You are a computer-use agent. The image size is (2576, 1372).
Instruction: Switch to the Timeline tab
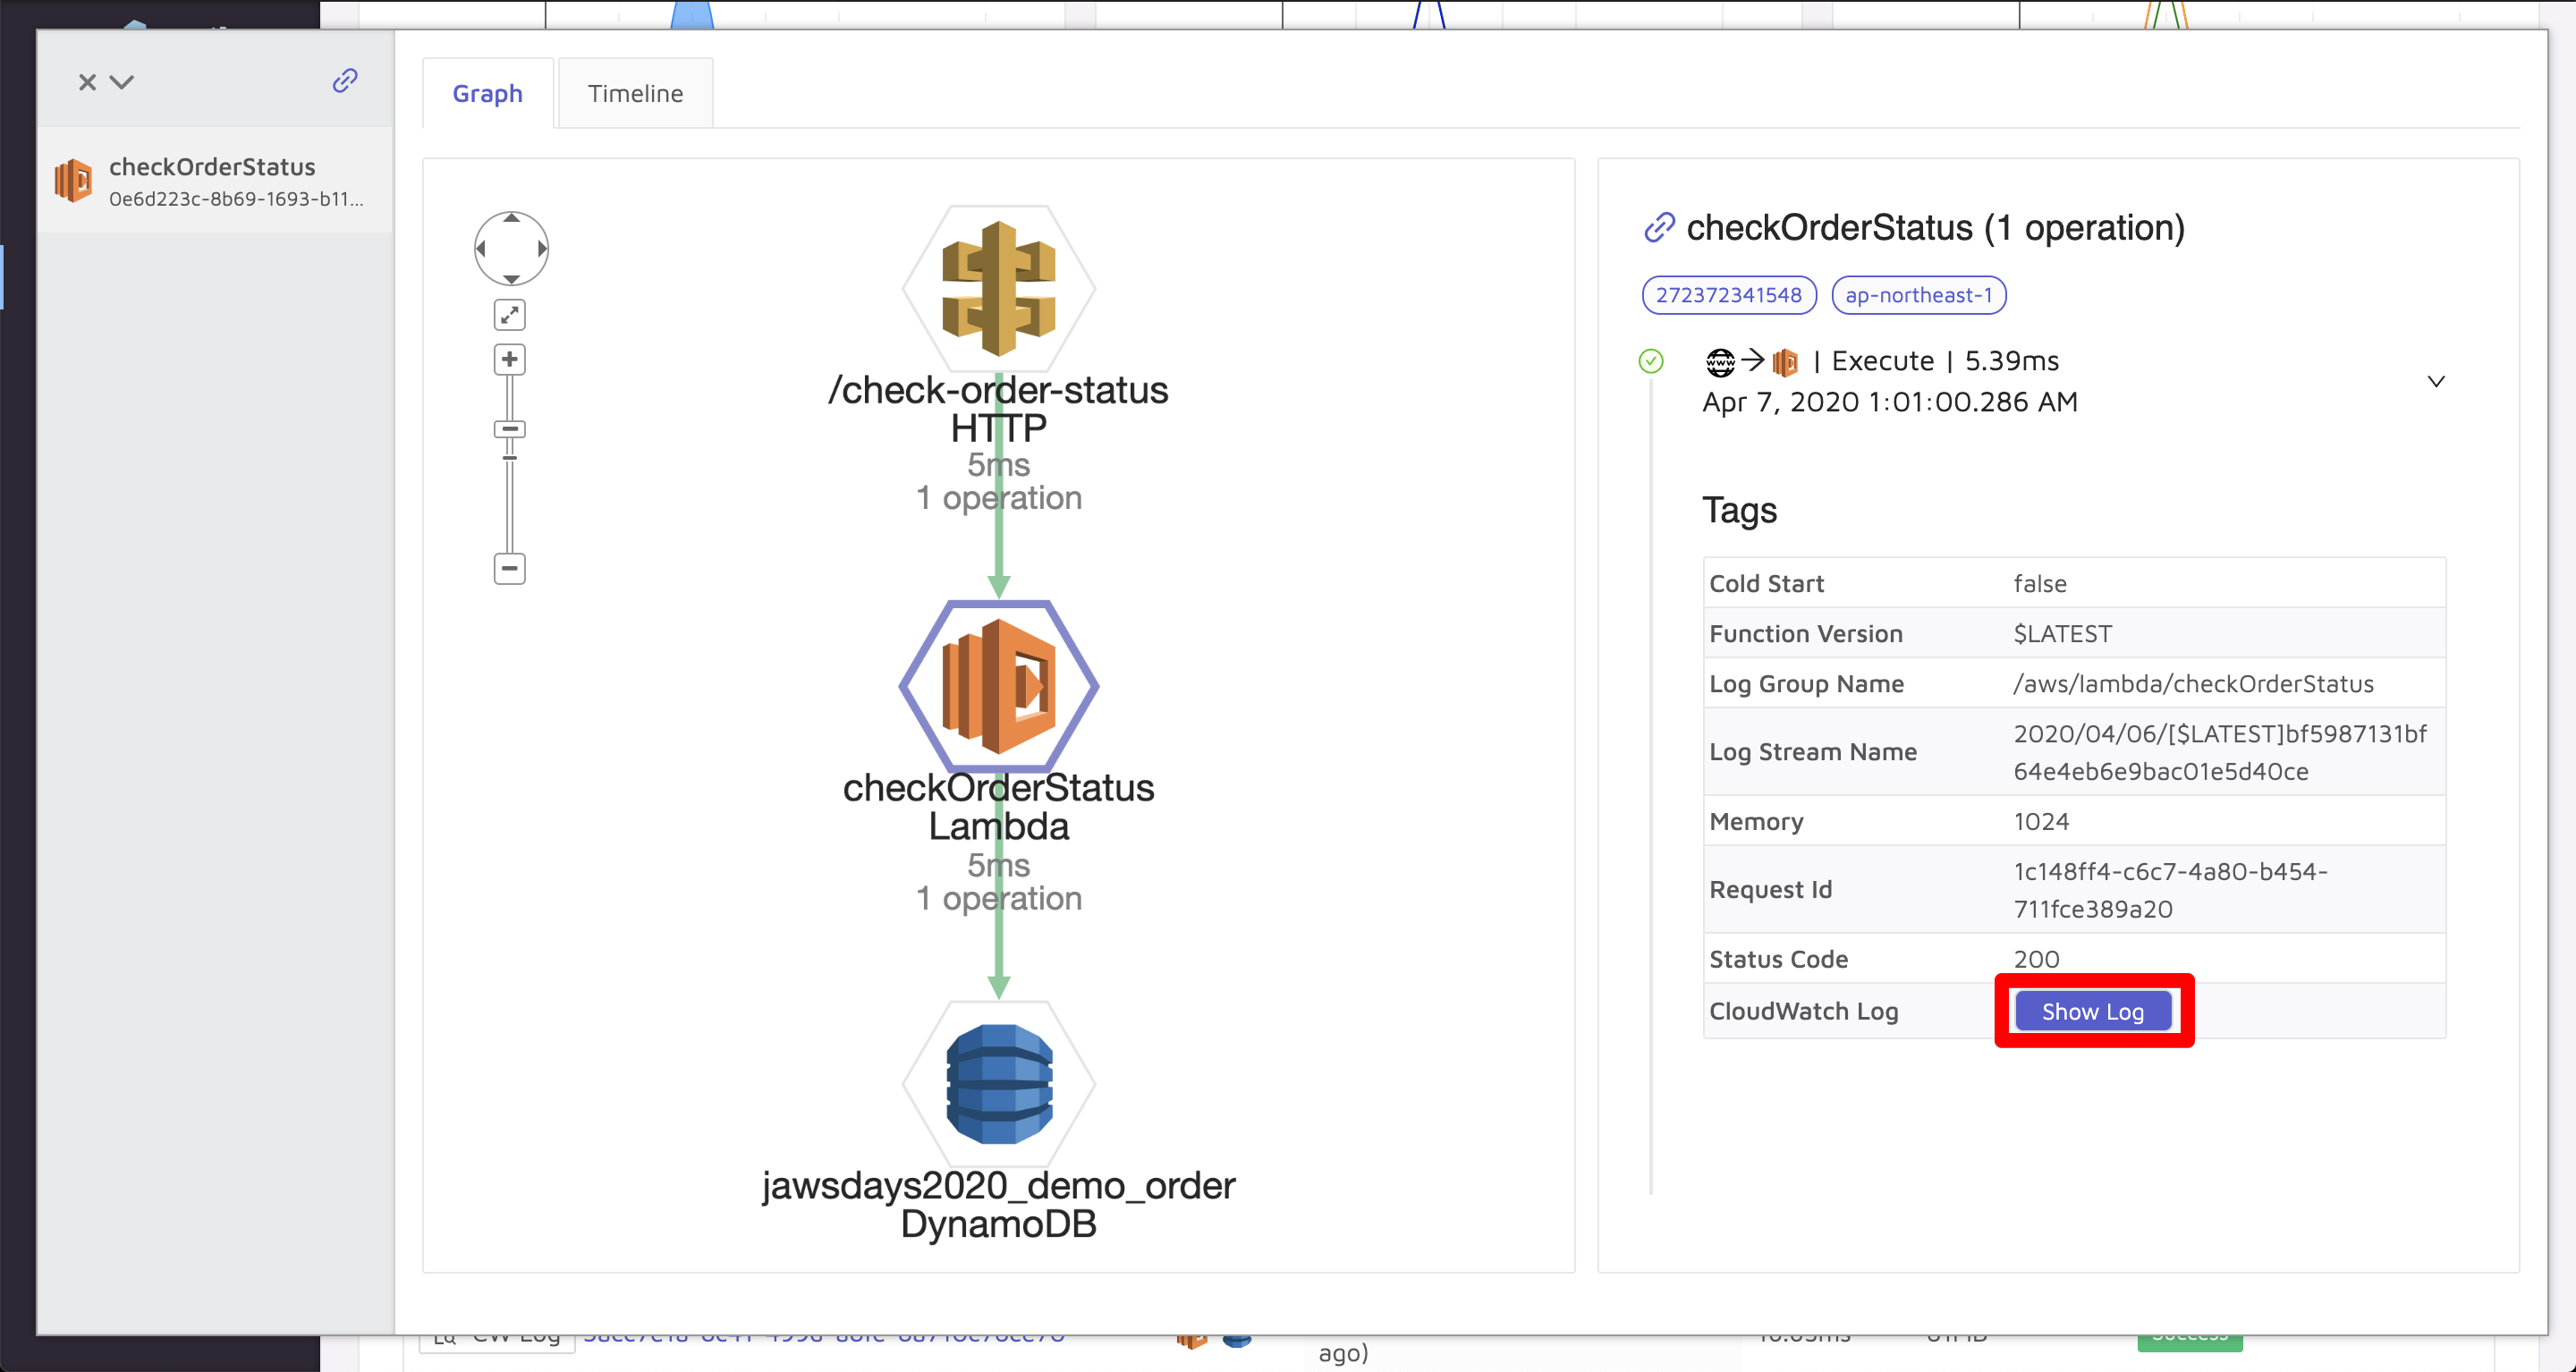pyautogui.click(x=635, y=93)
